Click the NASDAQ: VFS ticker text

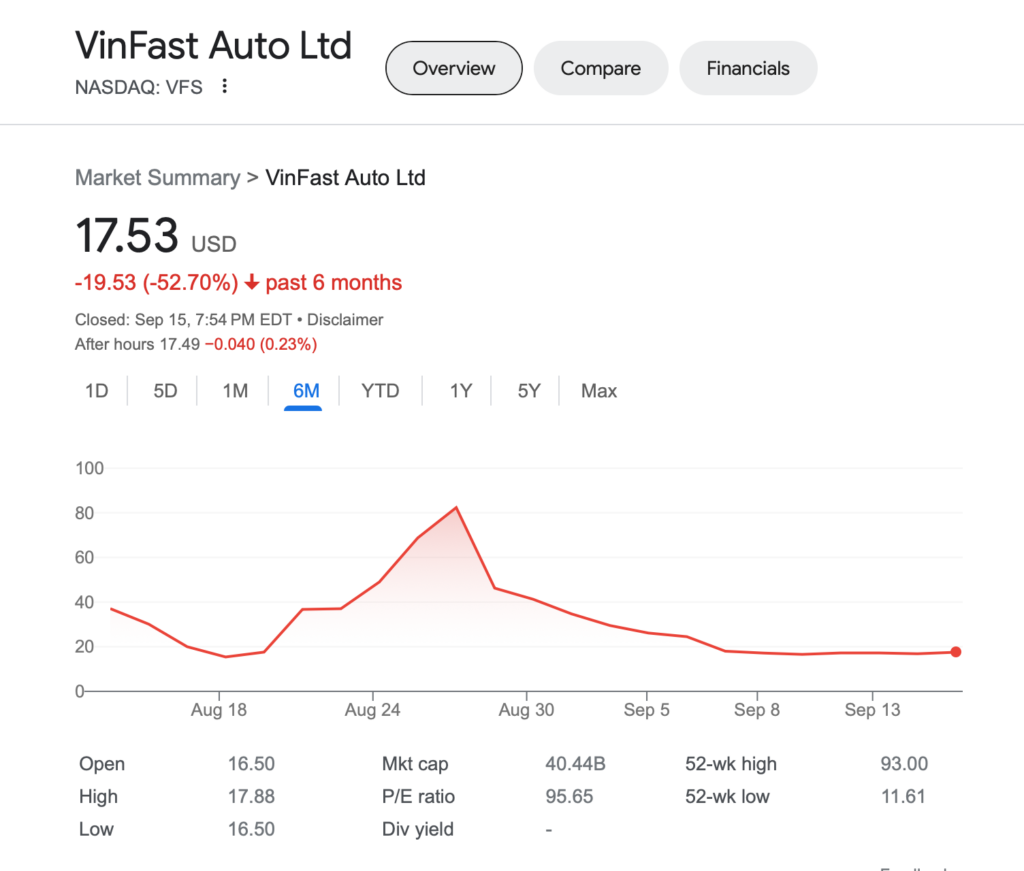pos(139,87)
